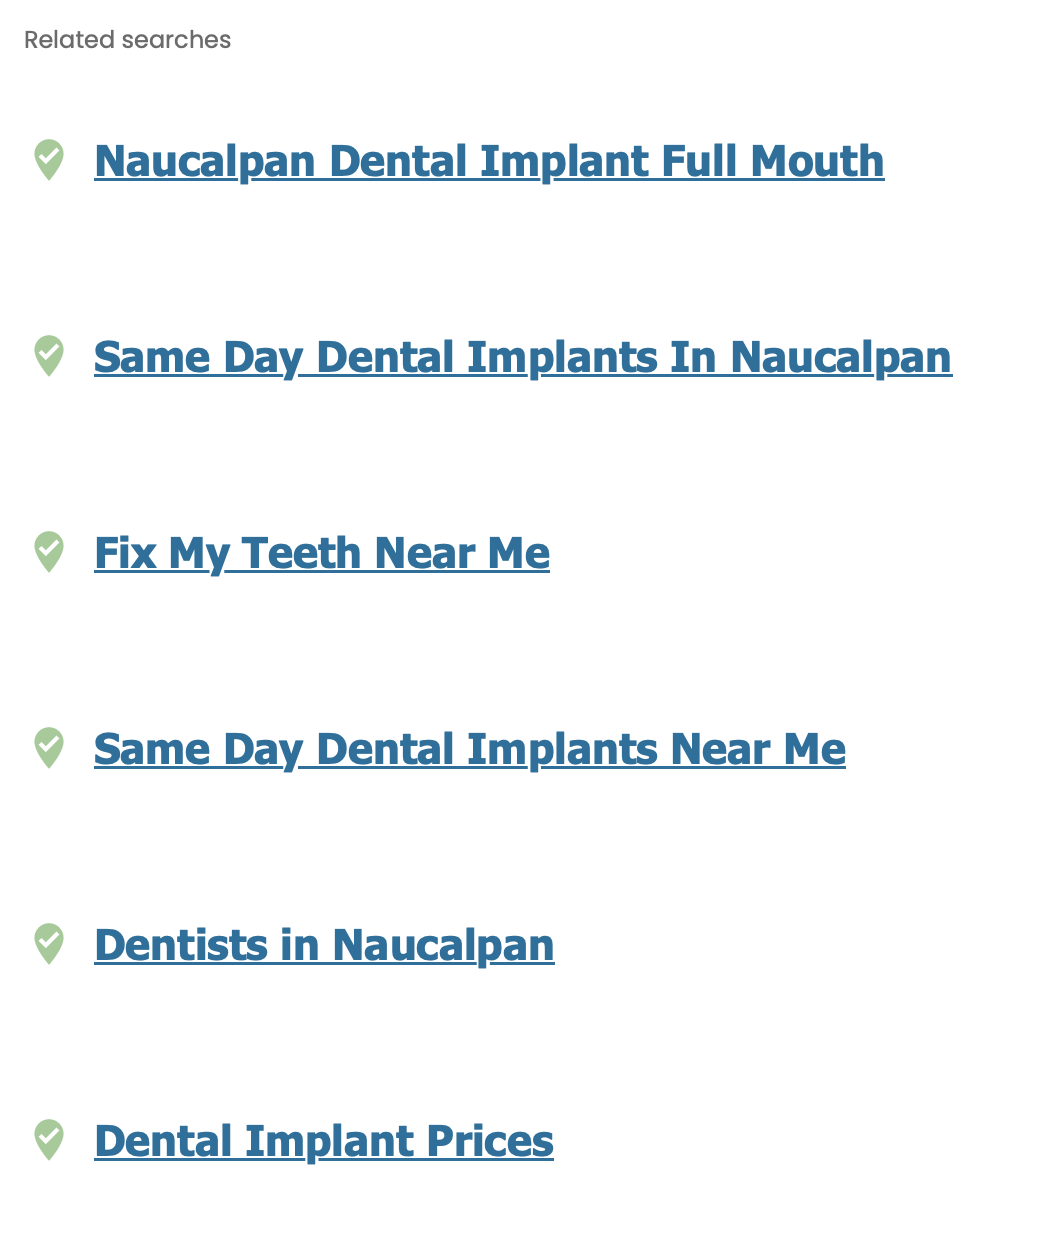
Task: Click the pin icon beside Same Day Dental Implants Near Me
Action: pos(49,747)
